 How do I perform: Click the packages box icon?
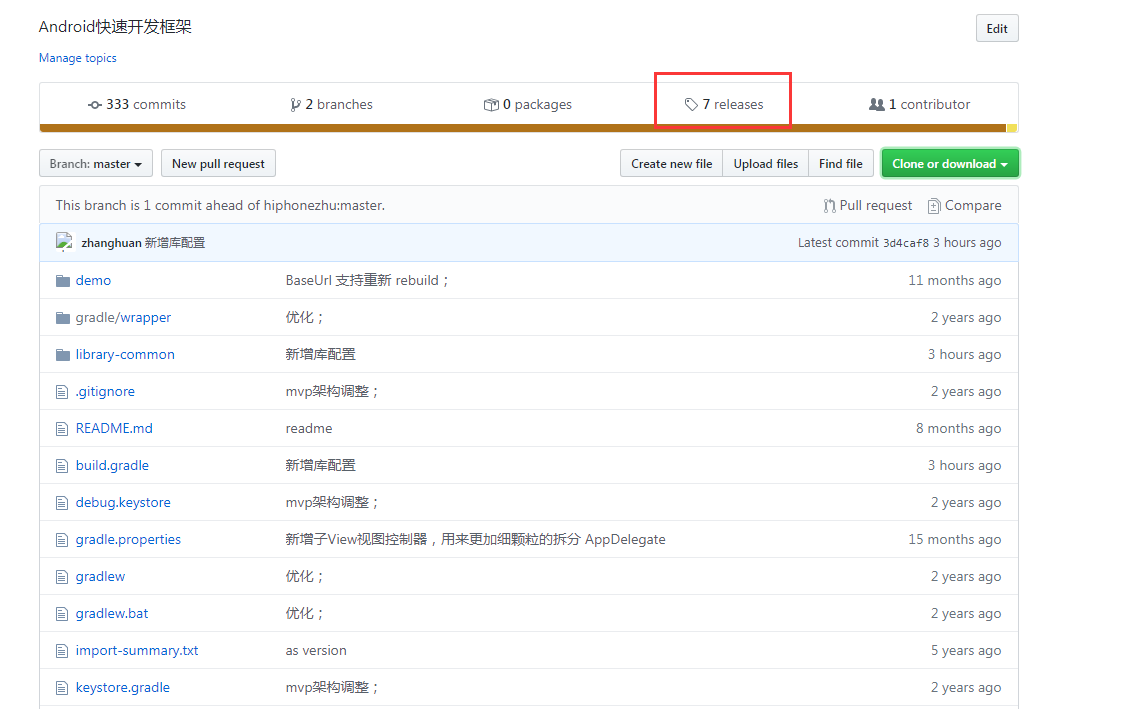click(x=491, y=105)
